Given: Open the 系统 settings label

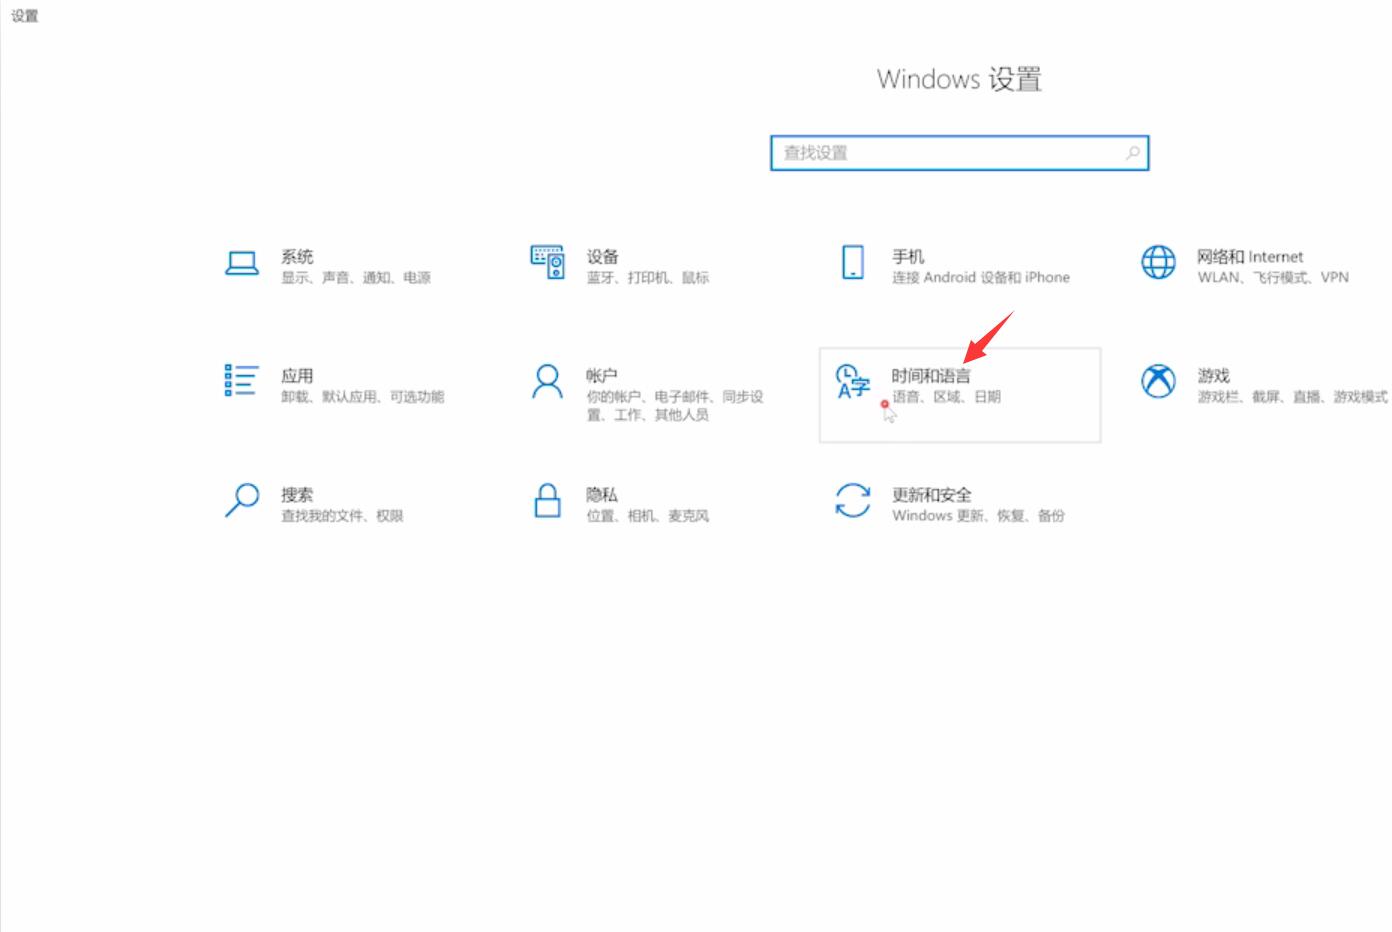Looking at the screenshot, I should tap(297, 256).
